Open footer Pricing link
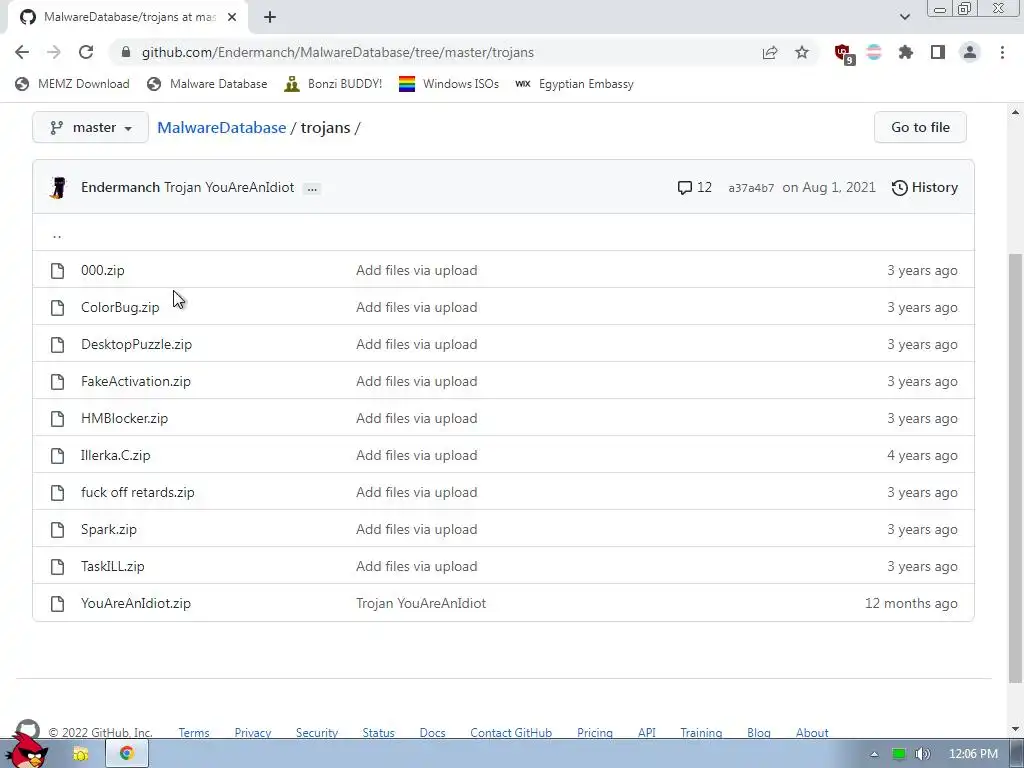 [595, 733]
